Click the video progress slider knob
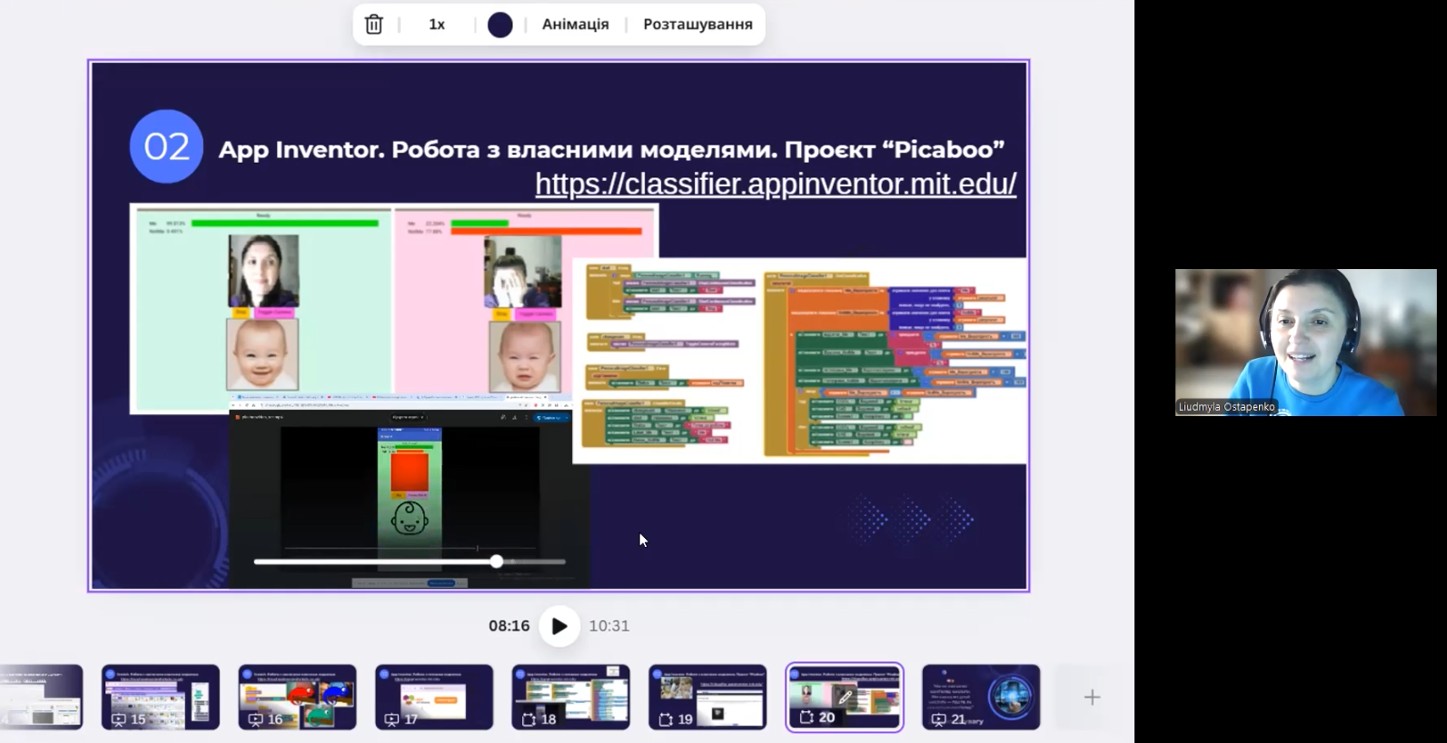1447x743 pixels. tap(496, 562)
